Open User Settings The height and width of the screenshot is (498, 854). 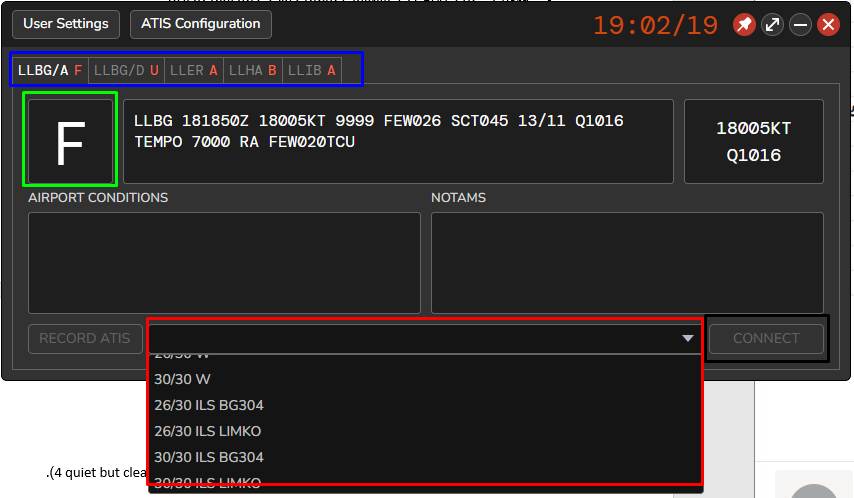click(67, 24)
